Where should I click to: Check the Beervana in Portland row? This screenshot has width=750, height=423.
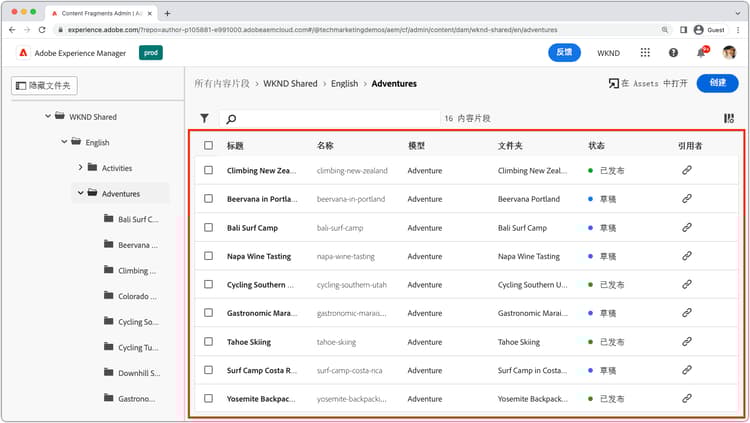209,198
